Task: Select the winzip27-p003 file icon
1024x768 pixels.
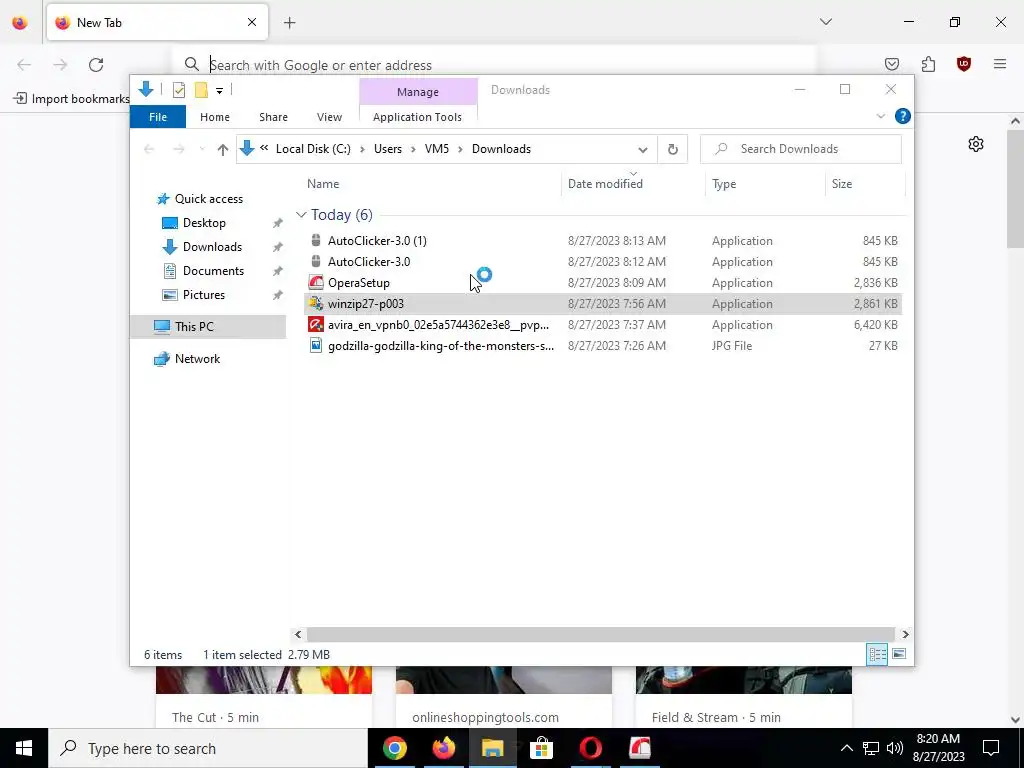Action: [316, 304]
